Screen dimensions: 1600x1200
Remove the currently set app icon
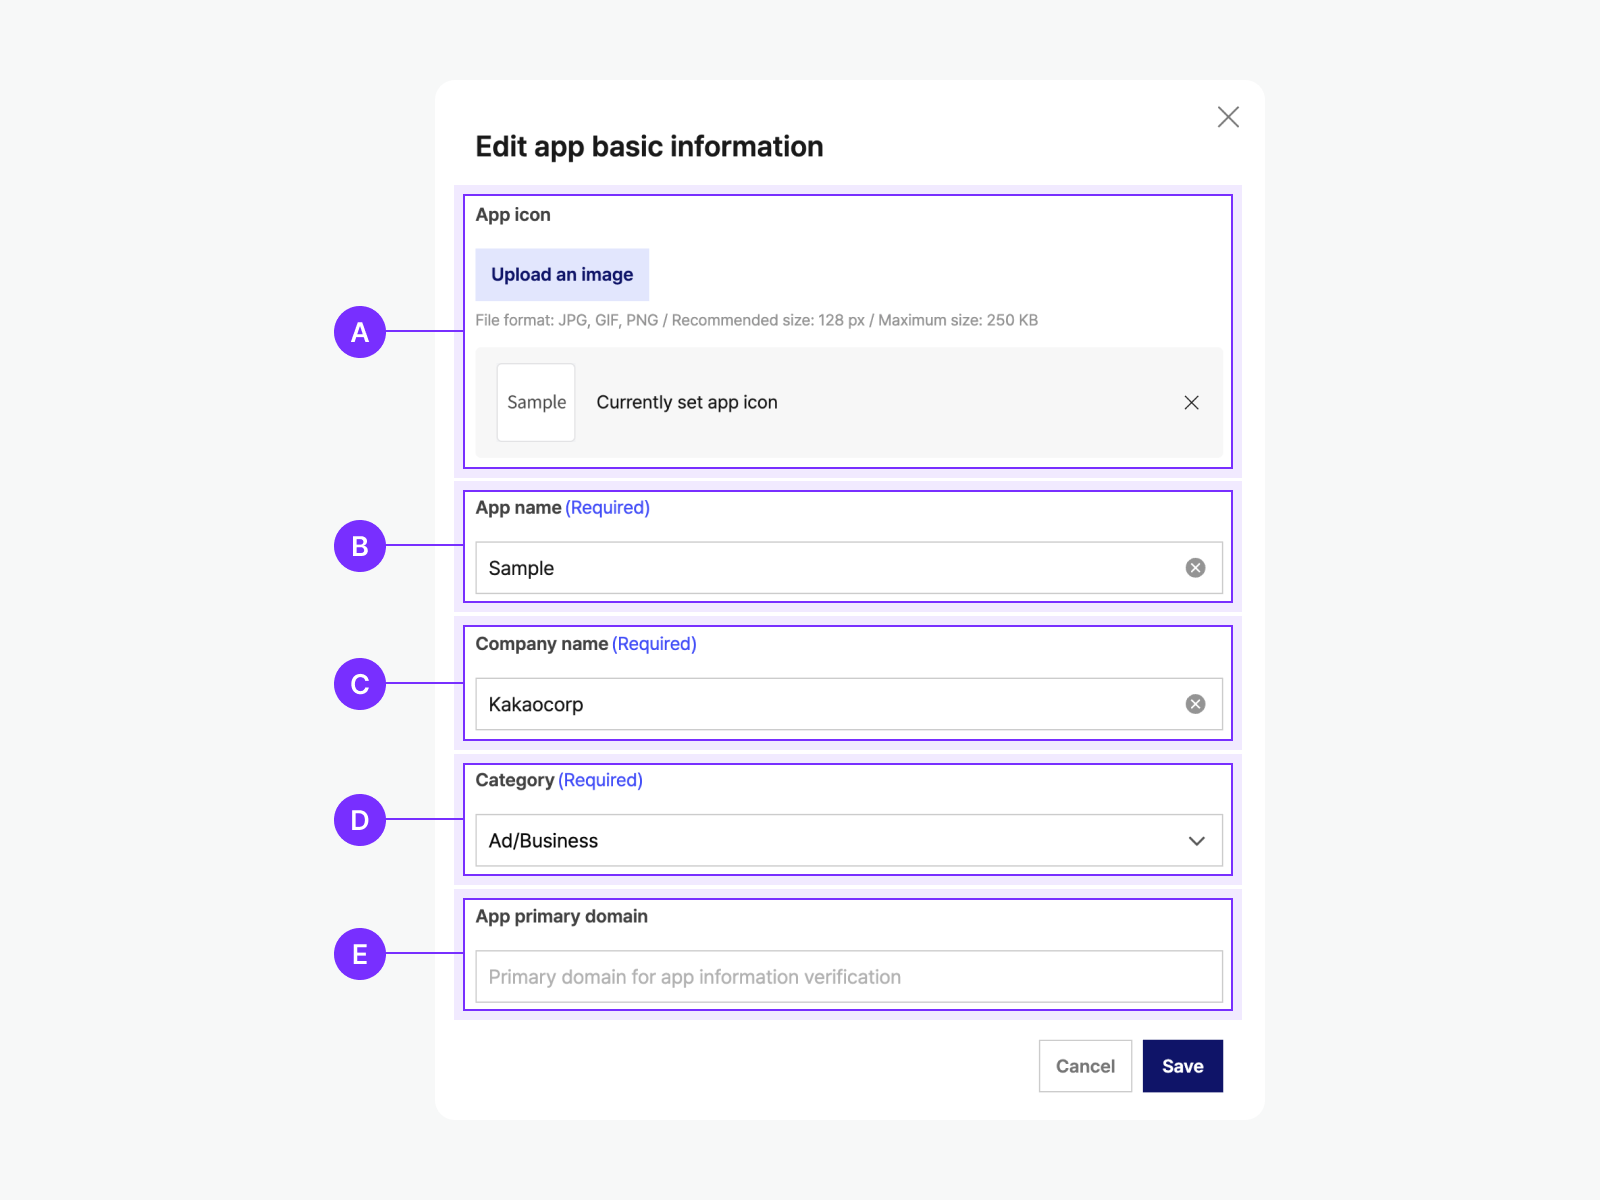point(1191,403)
